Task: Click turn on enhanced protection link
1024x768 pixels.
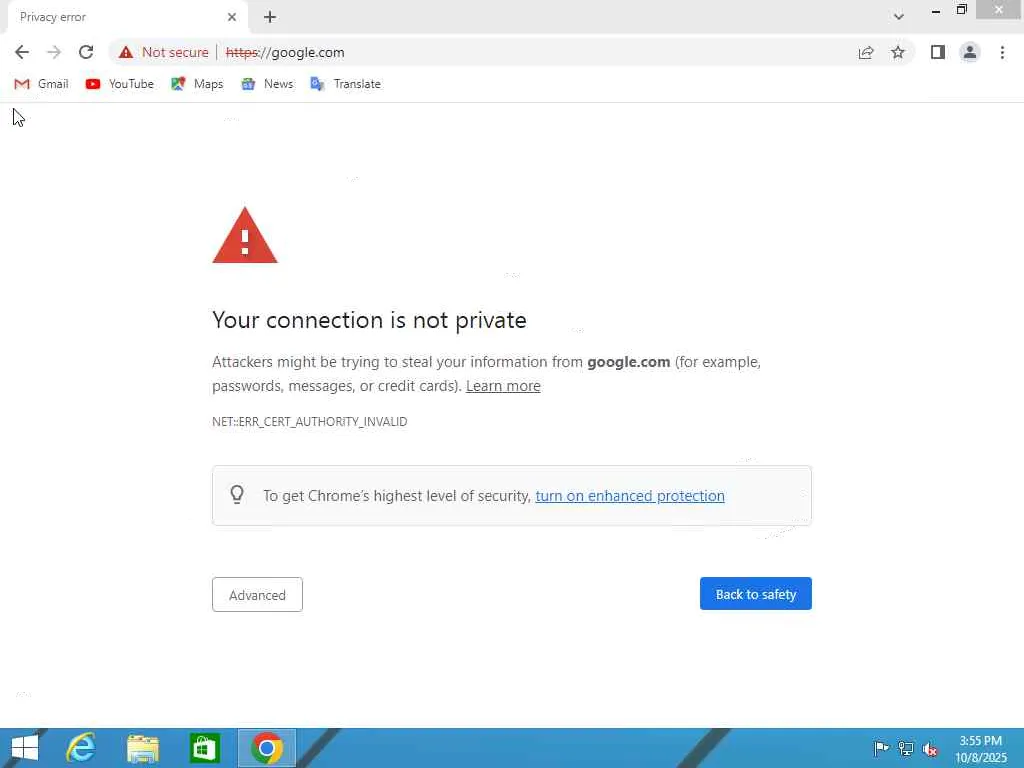Action: coord(630,496)
